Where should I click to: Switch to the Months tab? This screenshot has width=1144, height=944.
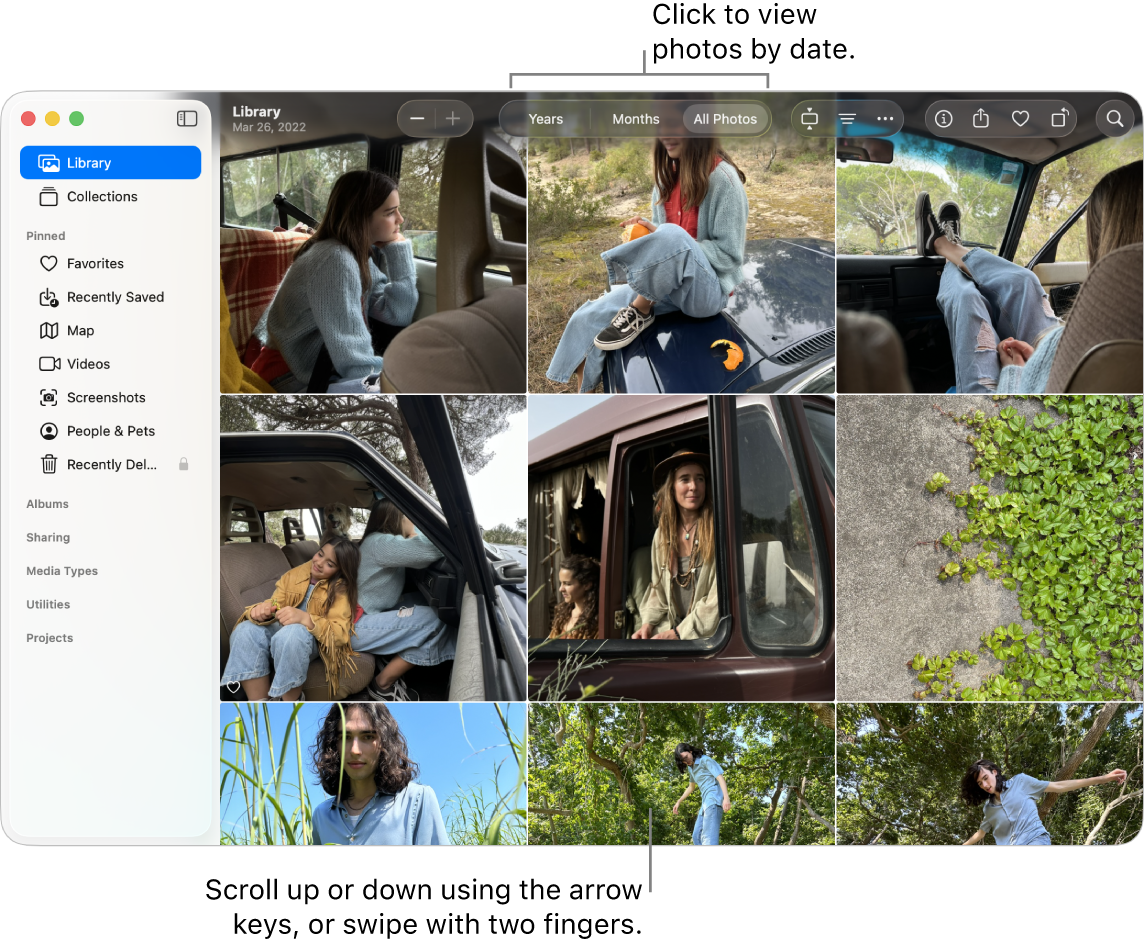click(635, 118)
